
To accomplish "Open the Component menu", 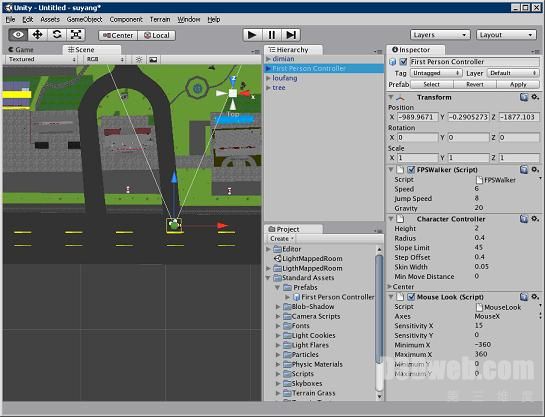I will (x=126, y=19).
